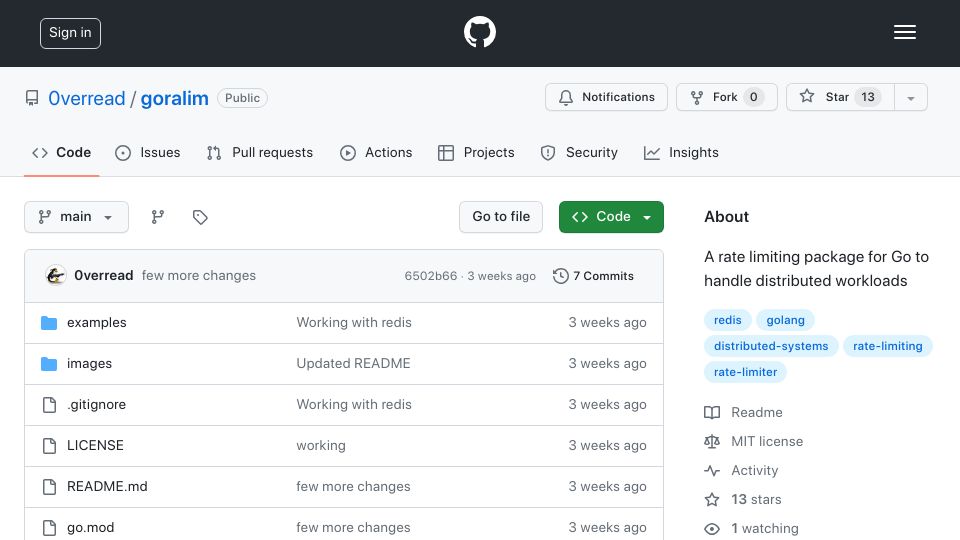Open the LICENSE file
This screenshot has height=540, width=960.
point(95,446)
